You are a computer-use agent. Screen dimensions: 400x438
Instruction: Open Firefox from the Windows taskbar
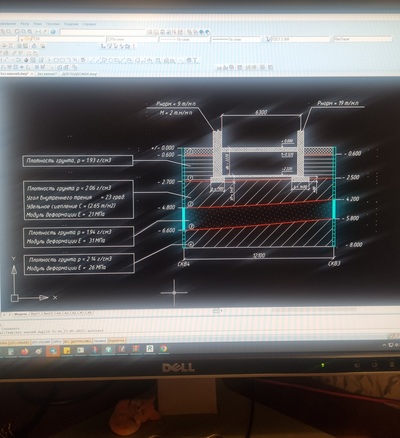tap(25, 351)
